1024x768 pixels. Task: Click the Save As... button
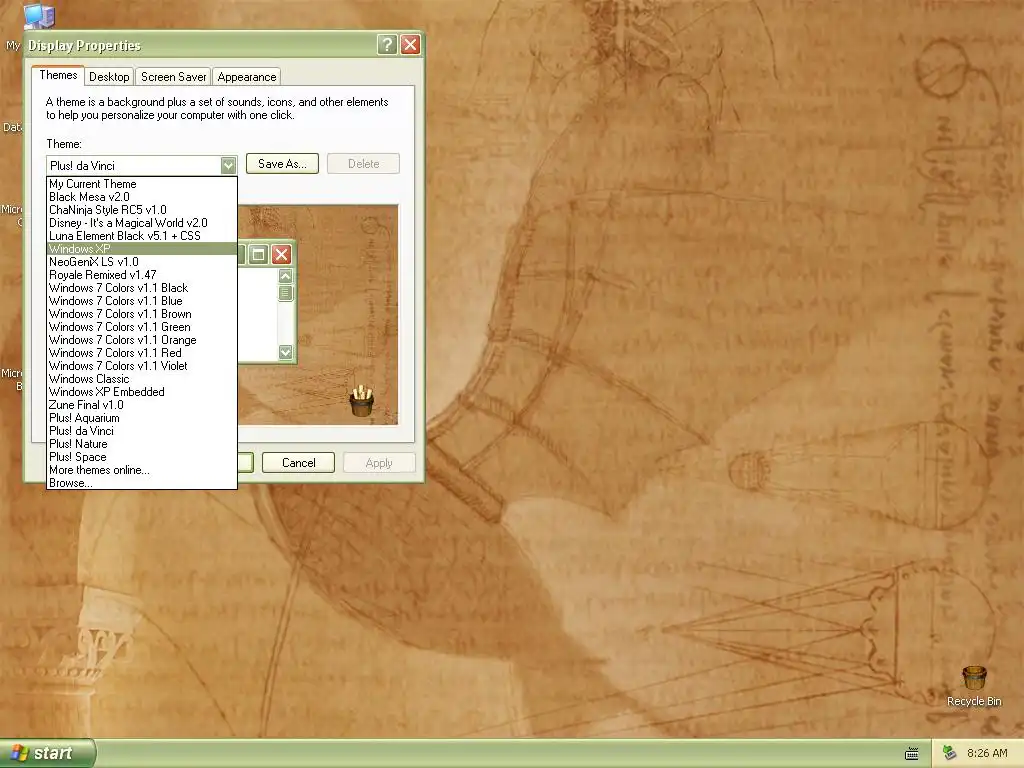(282, 164)
